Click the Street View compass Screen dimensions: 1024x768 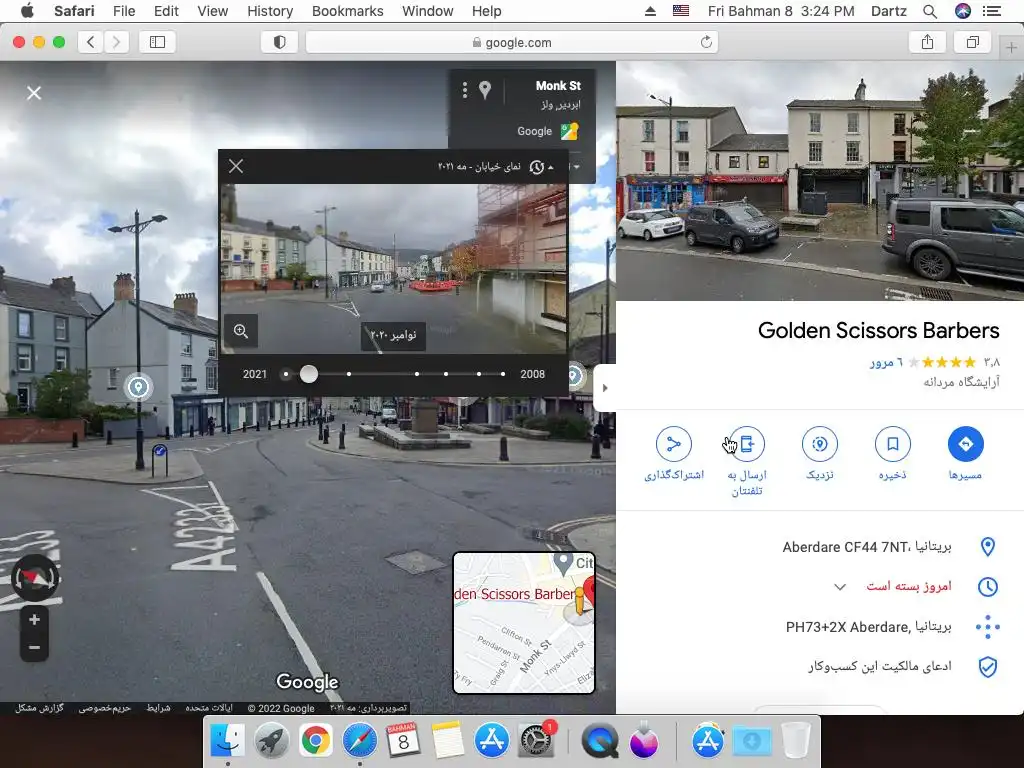click(35, 578)
